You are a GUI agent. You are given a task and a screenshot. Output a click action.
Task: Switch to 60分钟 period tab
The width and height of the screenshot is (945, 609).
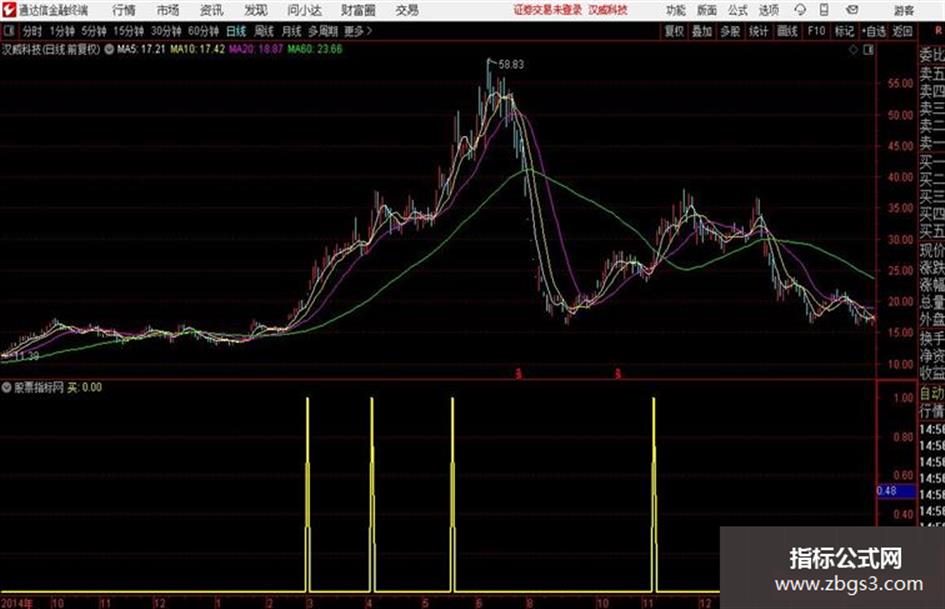204,31
